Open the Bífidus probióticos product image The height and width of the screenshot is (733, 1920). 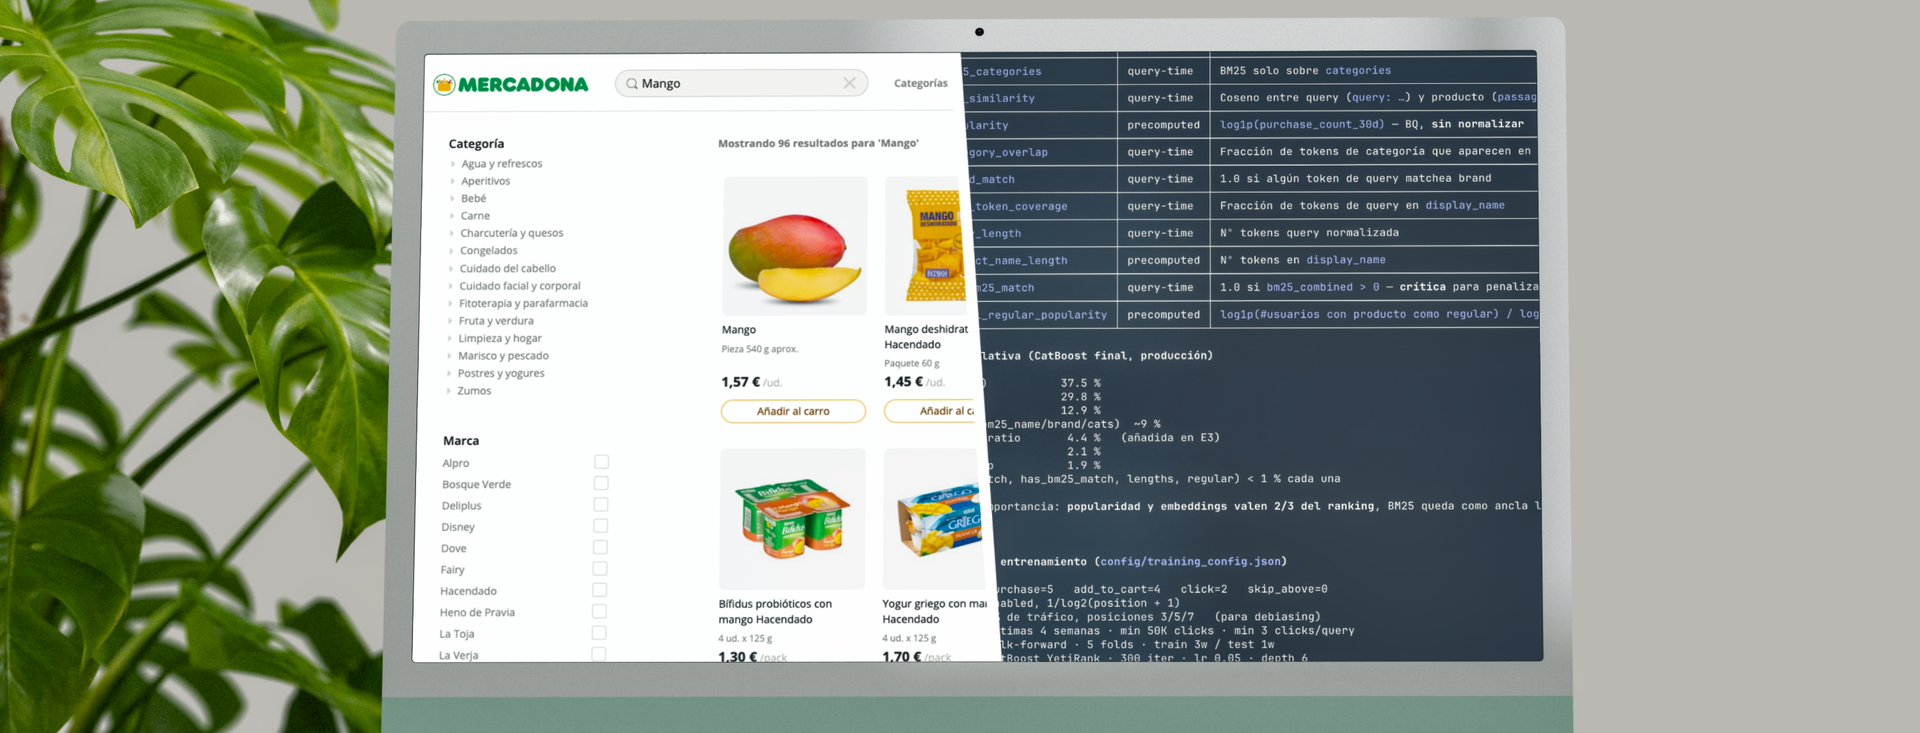pos(792,519)
